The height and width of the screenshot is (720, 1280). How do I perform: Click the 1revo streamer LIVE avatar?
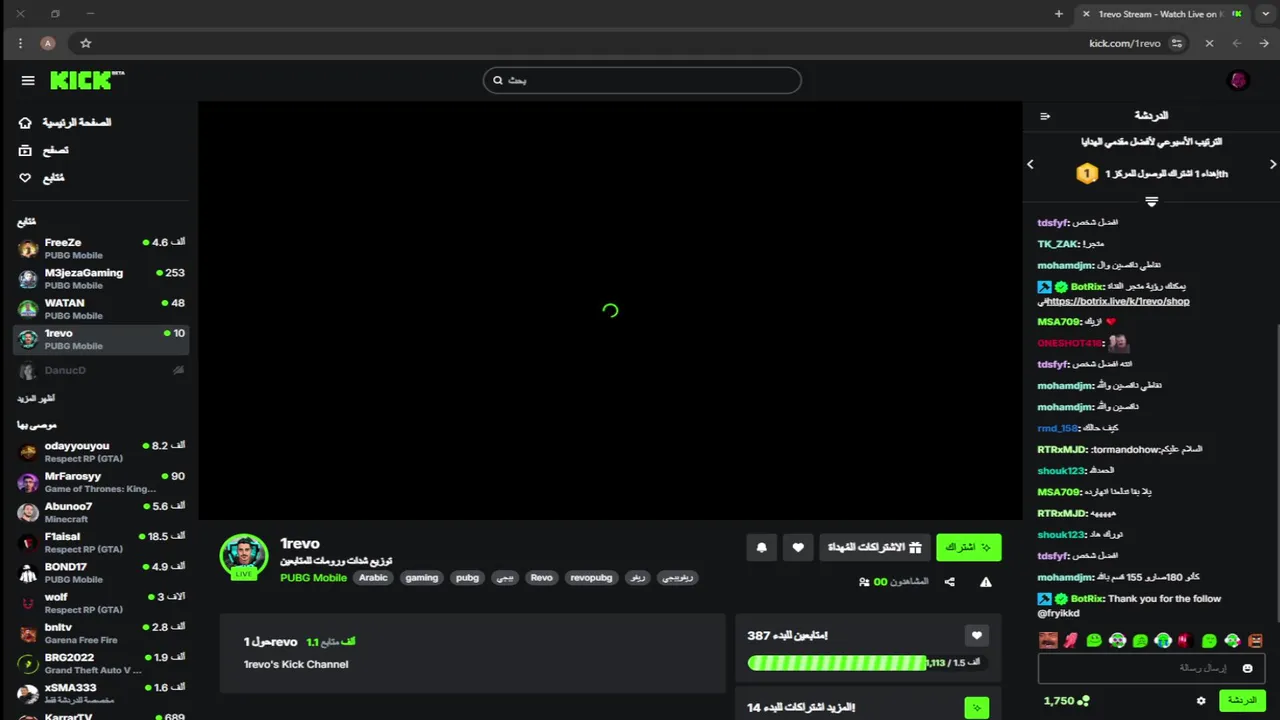click(244, 557)
